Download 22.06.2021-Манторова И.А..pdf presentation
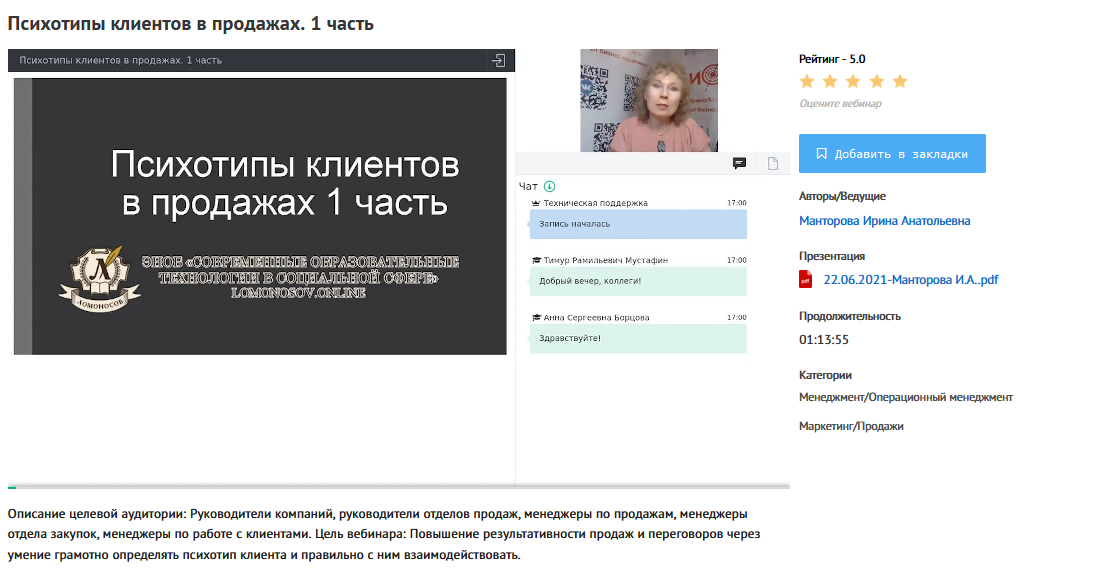 [910, 280]
